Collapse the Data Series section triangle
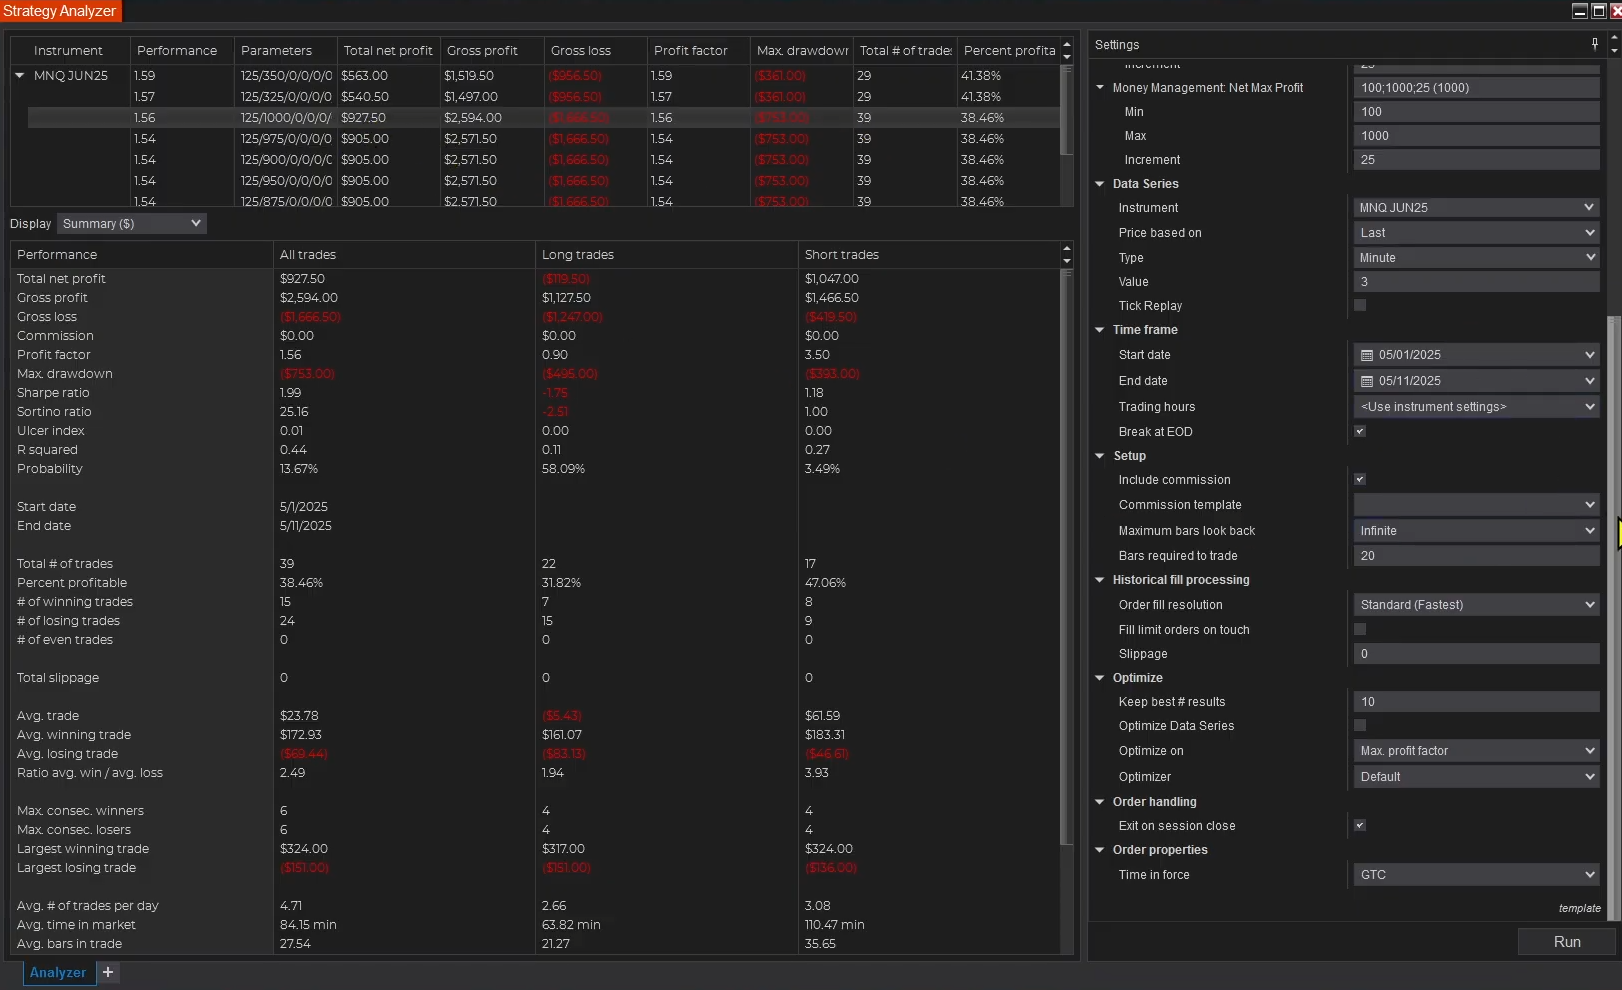The width and height of the screenshot is (1622, 990). coord(1100,184)
